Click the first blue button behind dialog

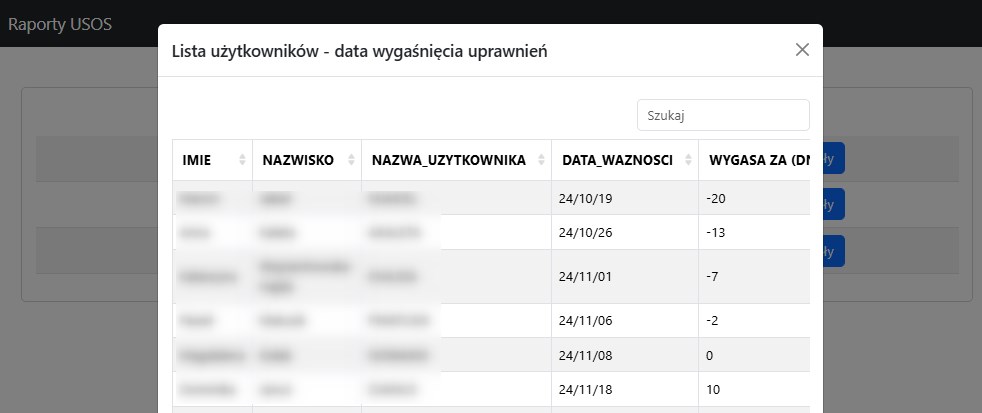coord(834,158)
